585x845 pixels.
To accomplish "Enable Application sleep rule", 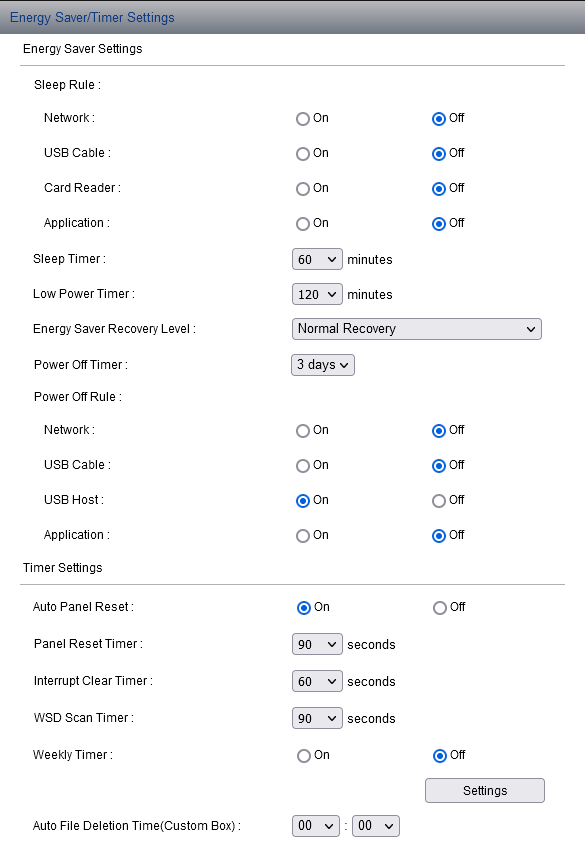I will 301,223.
